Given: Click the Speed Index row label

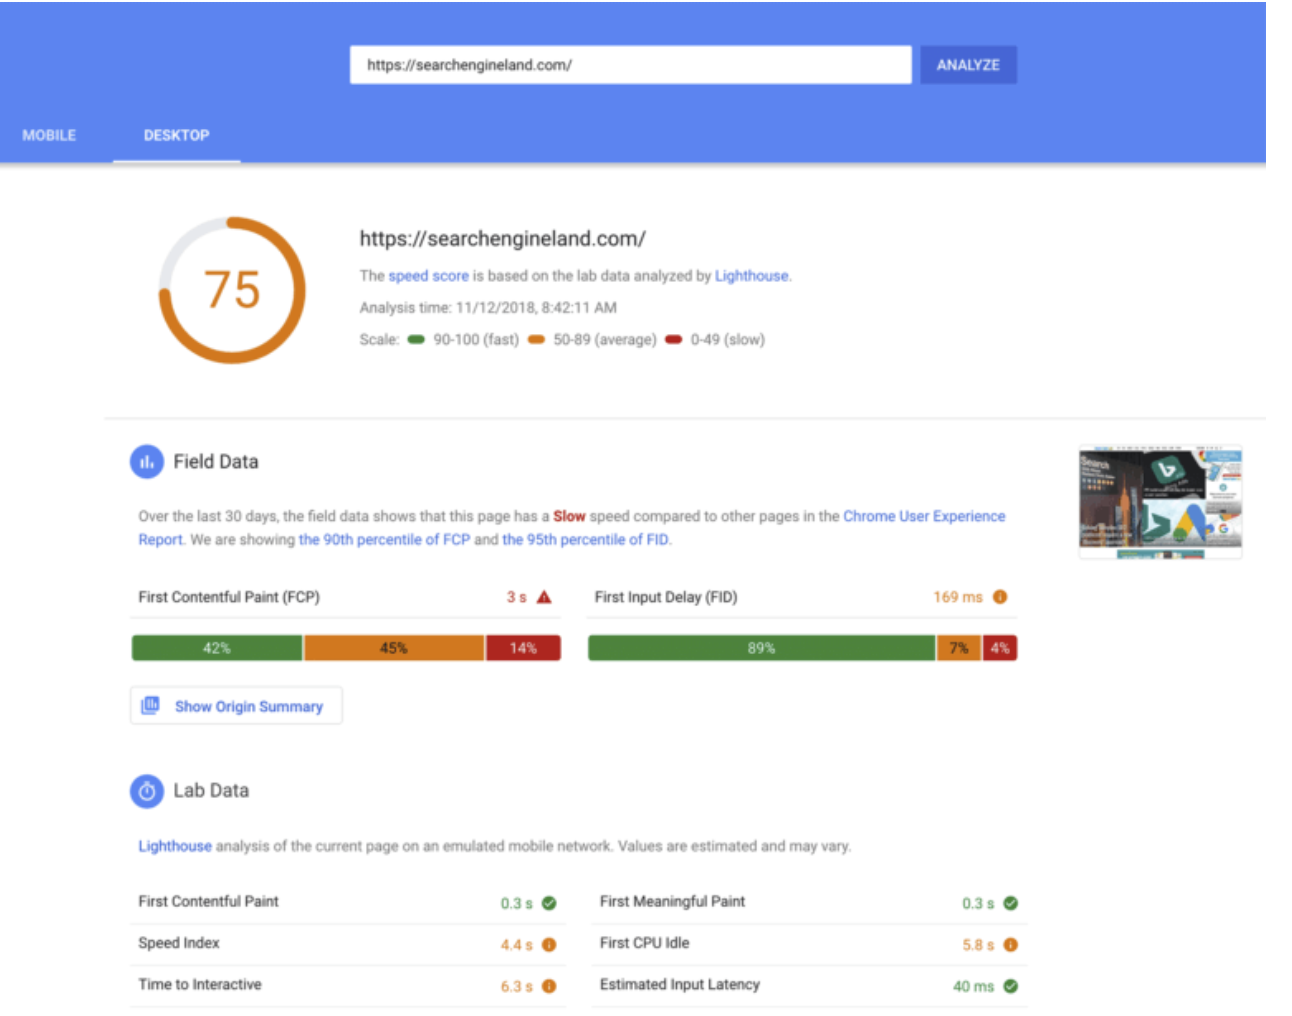Looking at the screenshot, I should click(179, 943).
